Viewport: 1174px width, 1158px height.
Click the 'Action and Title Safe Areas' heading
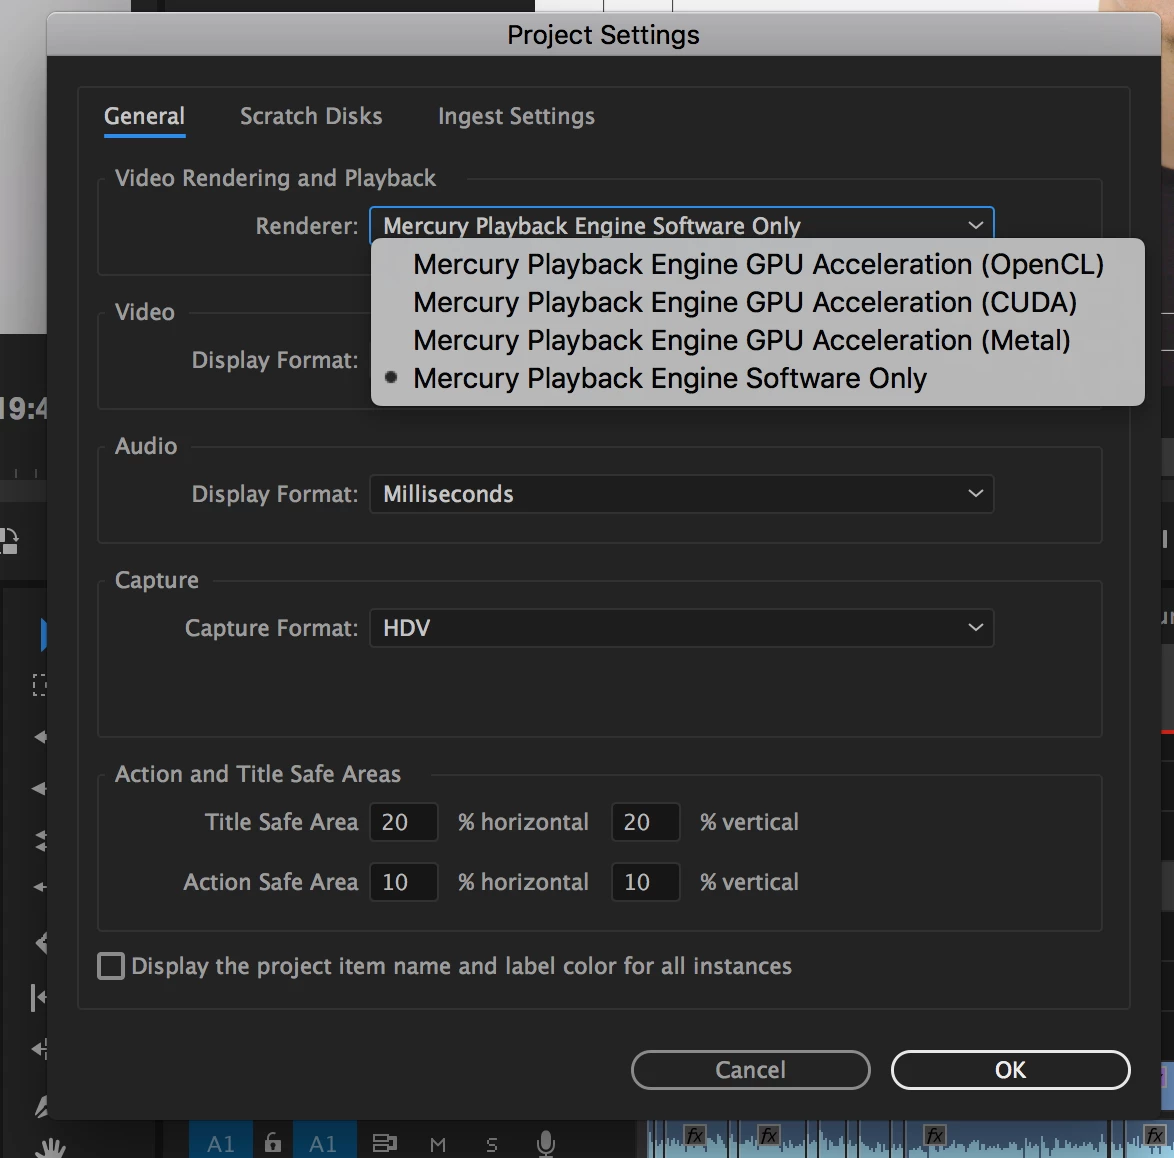pos(258,774)
